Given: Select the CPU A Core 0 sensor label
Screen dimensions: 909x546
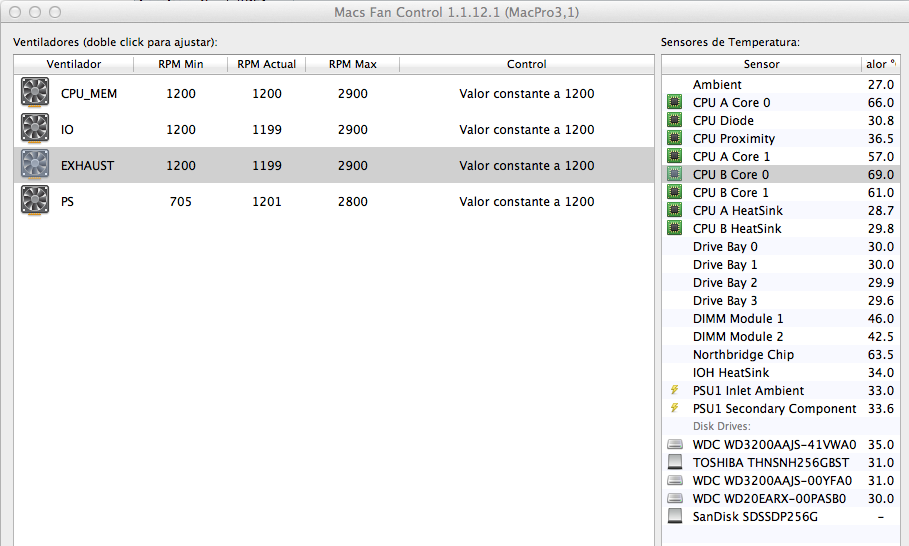Looking at the screenshot, I should pos(732,103).
